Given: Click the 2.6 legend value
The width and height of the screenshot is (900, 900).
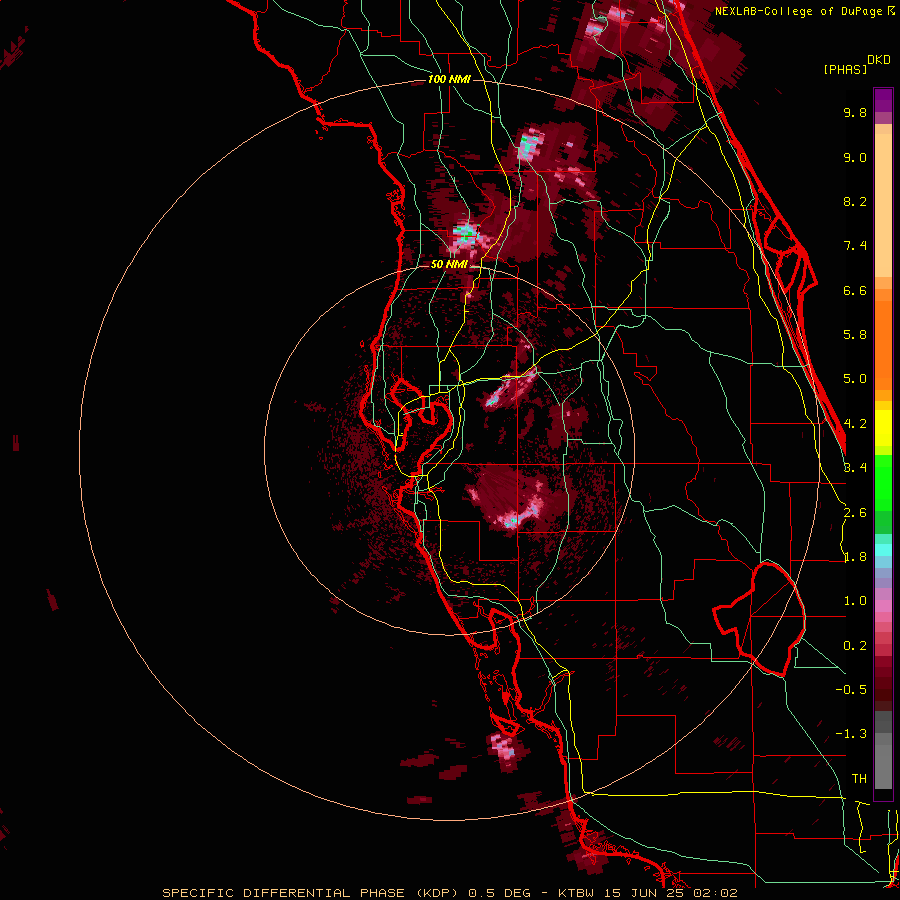Looking at the screenshot, I should (x=855, y=513).
